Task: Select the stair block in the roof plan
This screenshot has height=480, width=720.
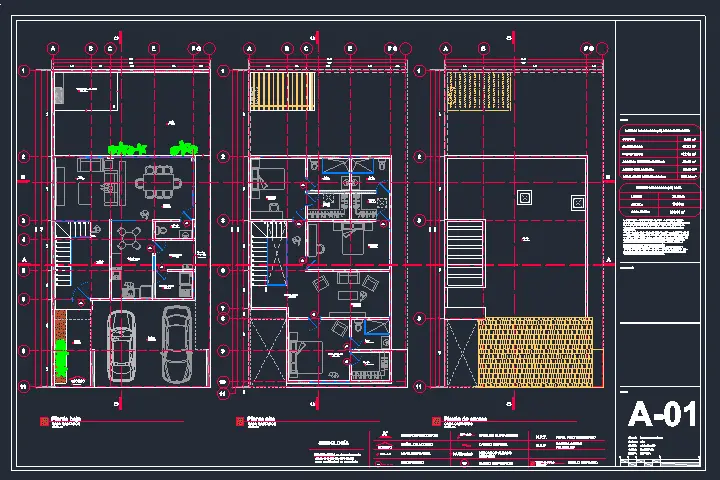Action: tap(465, 254)
